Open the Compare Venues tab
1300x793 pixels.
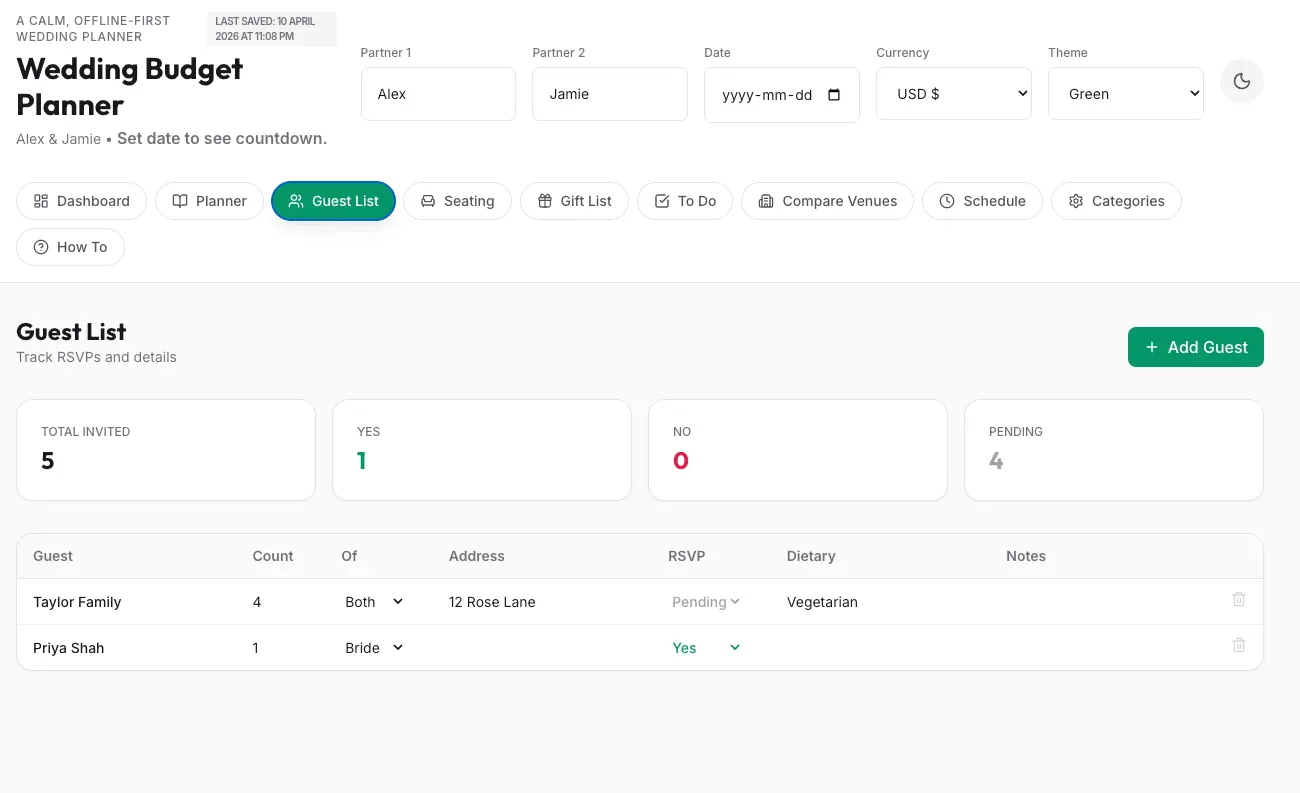827,201
